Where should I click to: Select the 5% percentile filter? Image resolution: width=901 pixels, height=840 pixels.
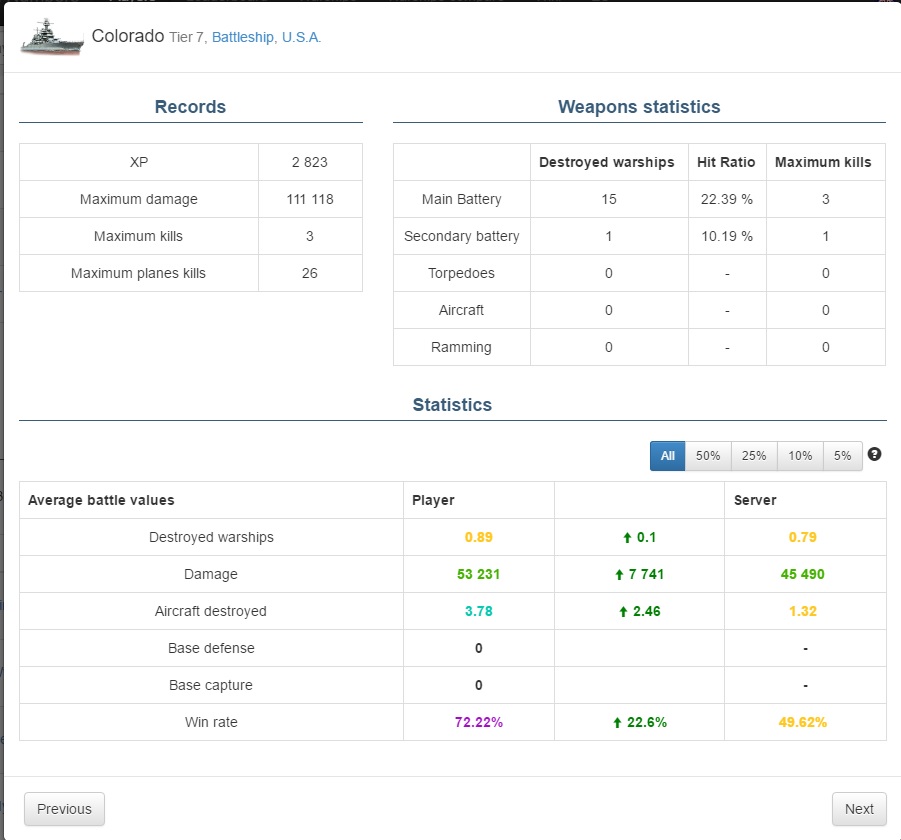pyautogui.click(x=842, y=456)
